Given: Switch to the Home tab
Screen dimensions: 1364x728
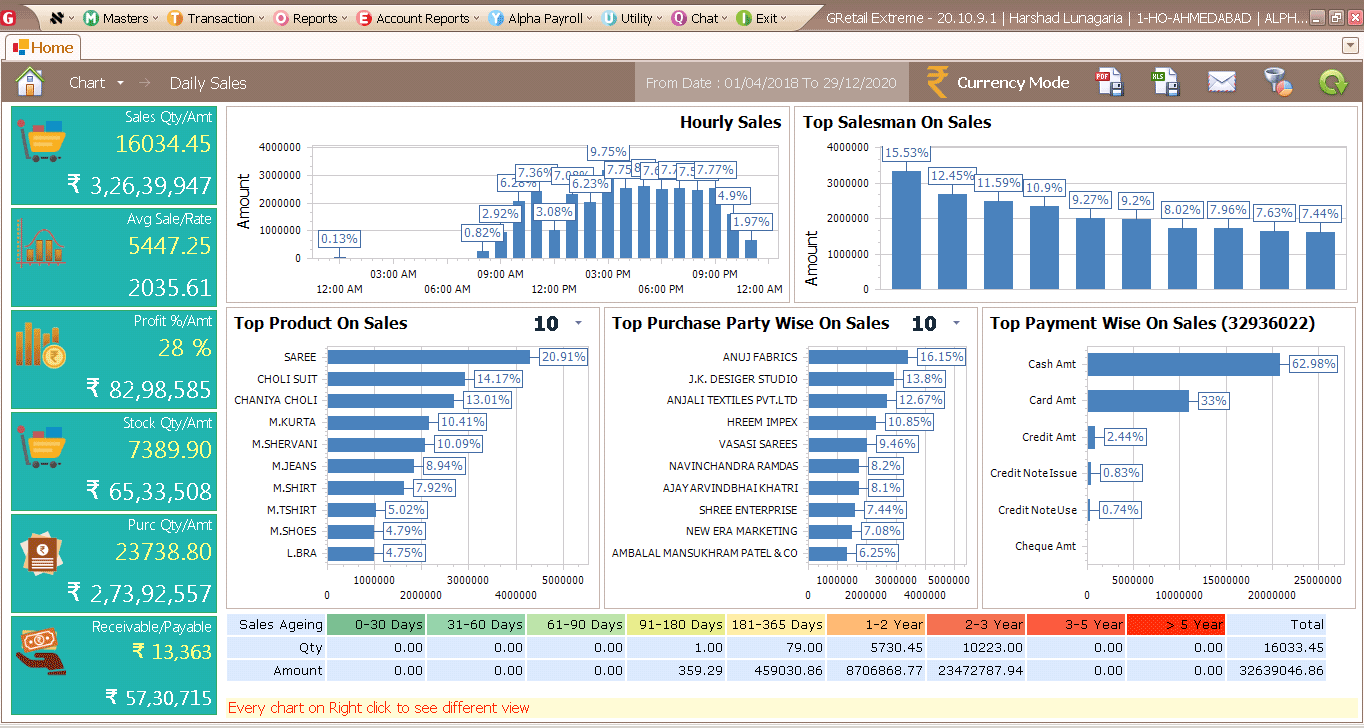Looking at the screenshot, I should (x=43, y=47).
